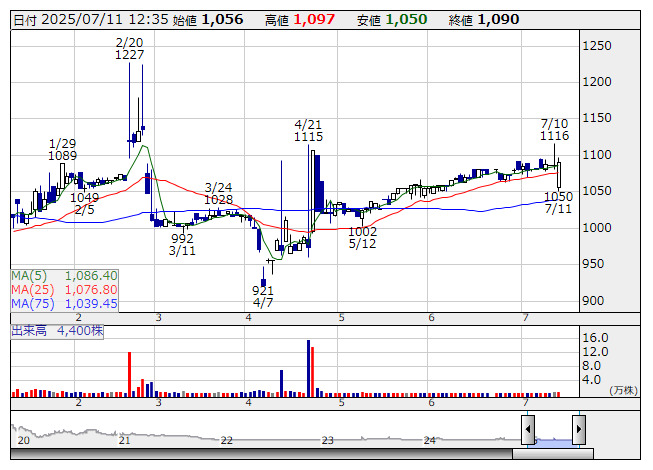Viewport: 653px width, 470px height.
Task: Click the 2/20 1227 high price marker
Action: [x=130, y=48]
